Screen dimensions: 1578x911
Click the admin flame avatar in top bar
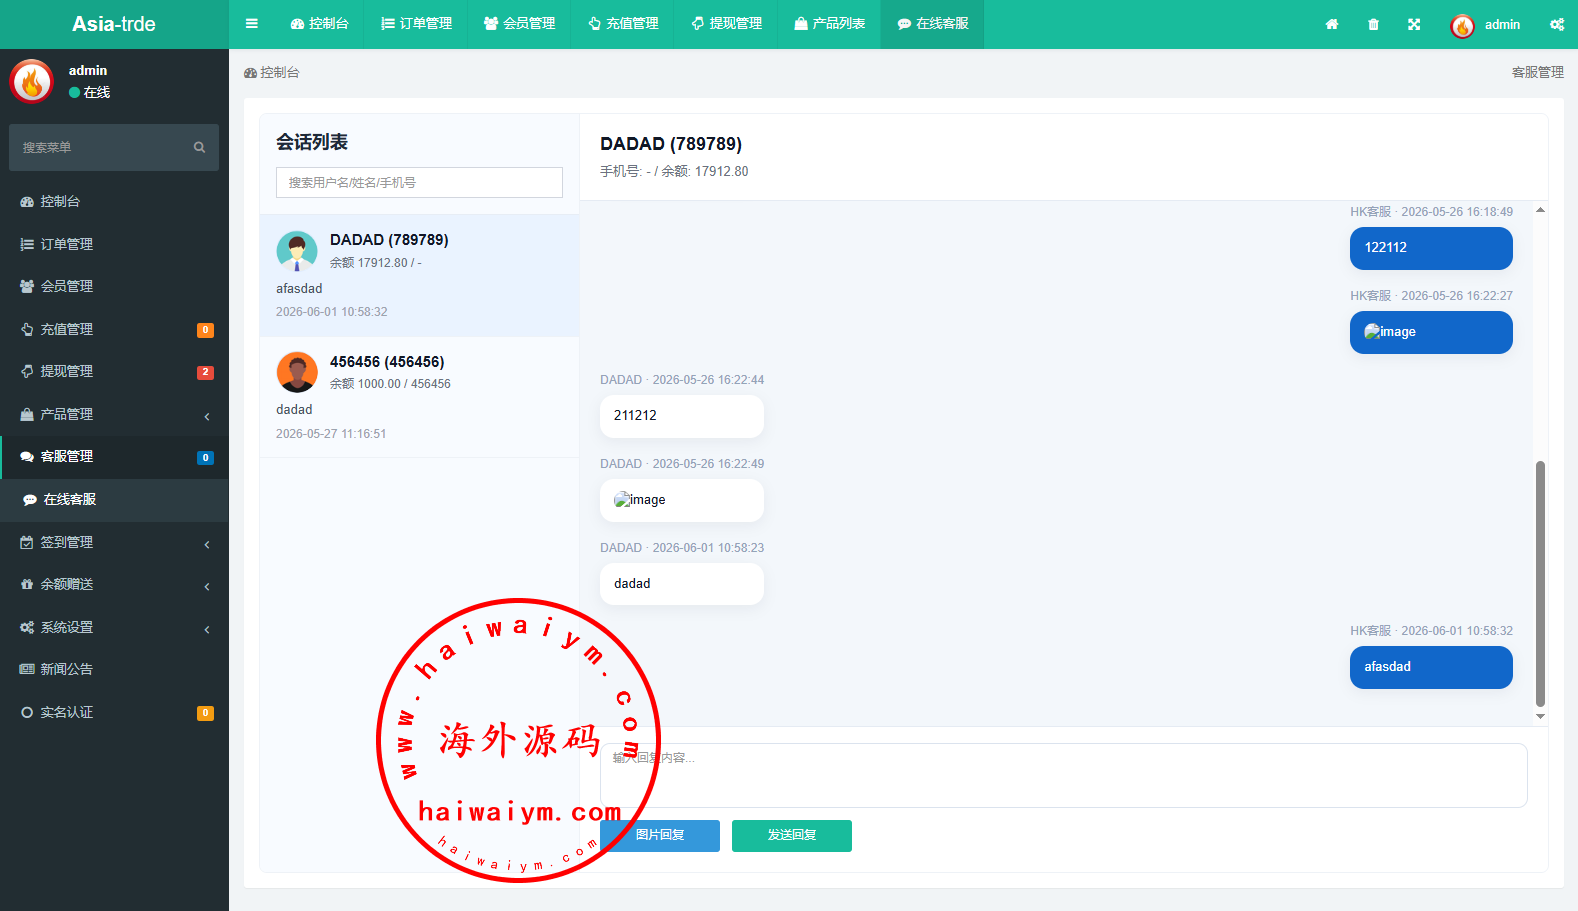[x=1462, y=26]
